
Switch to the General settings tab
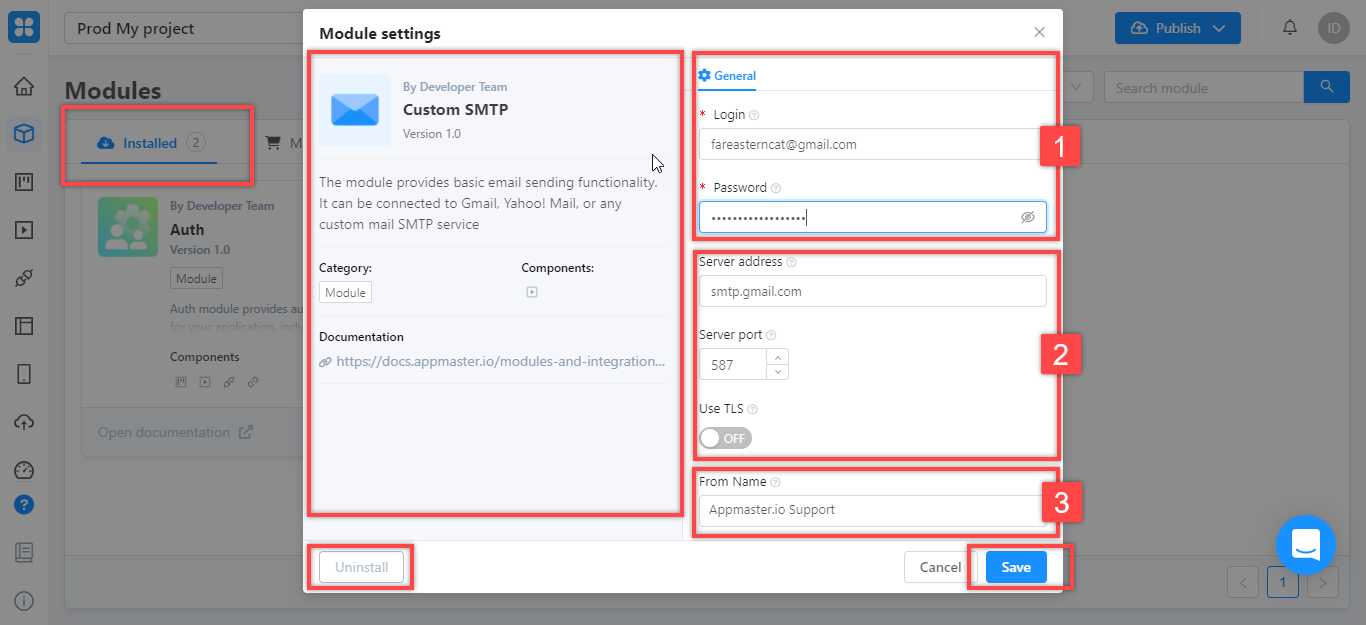[x=727, y=76]
